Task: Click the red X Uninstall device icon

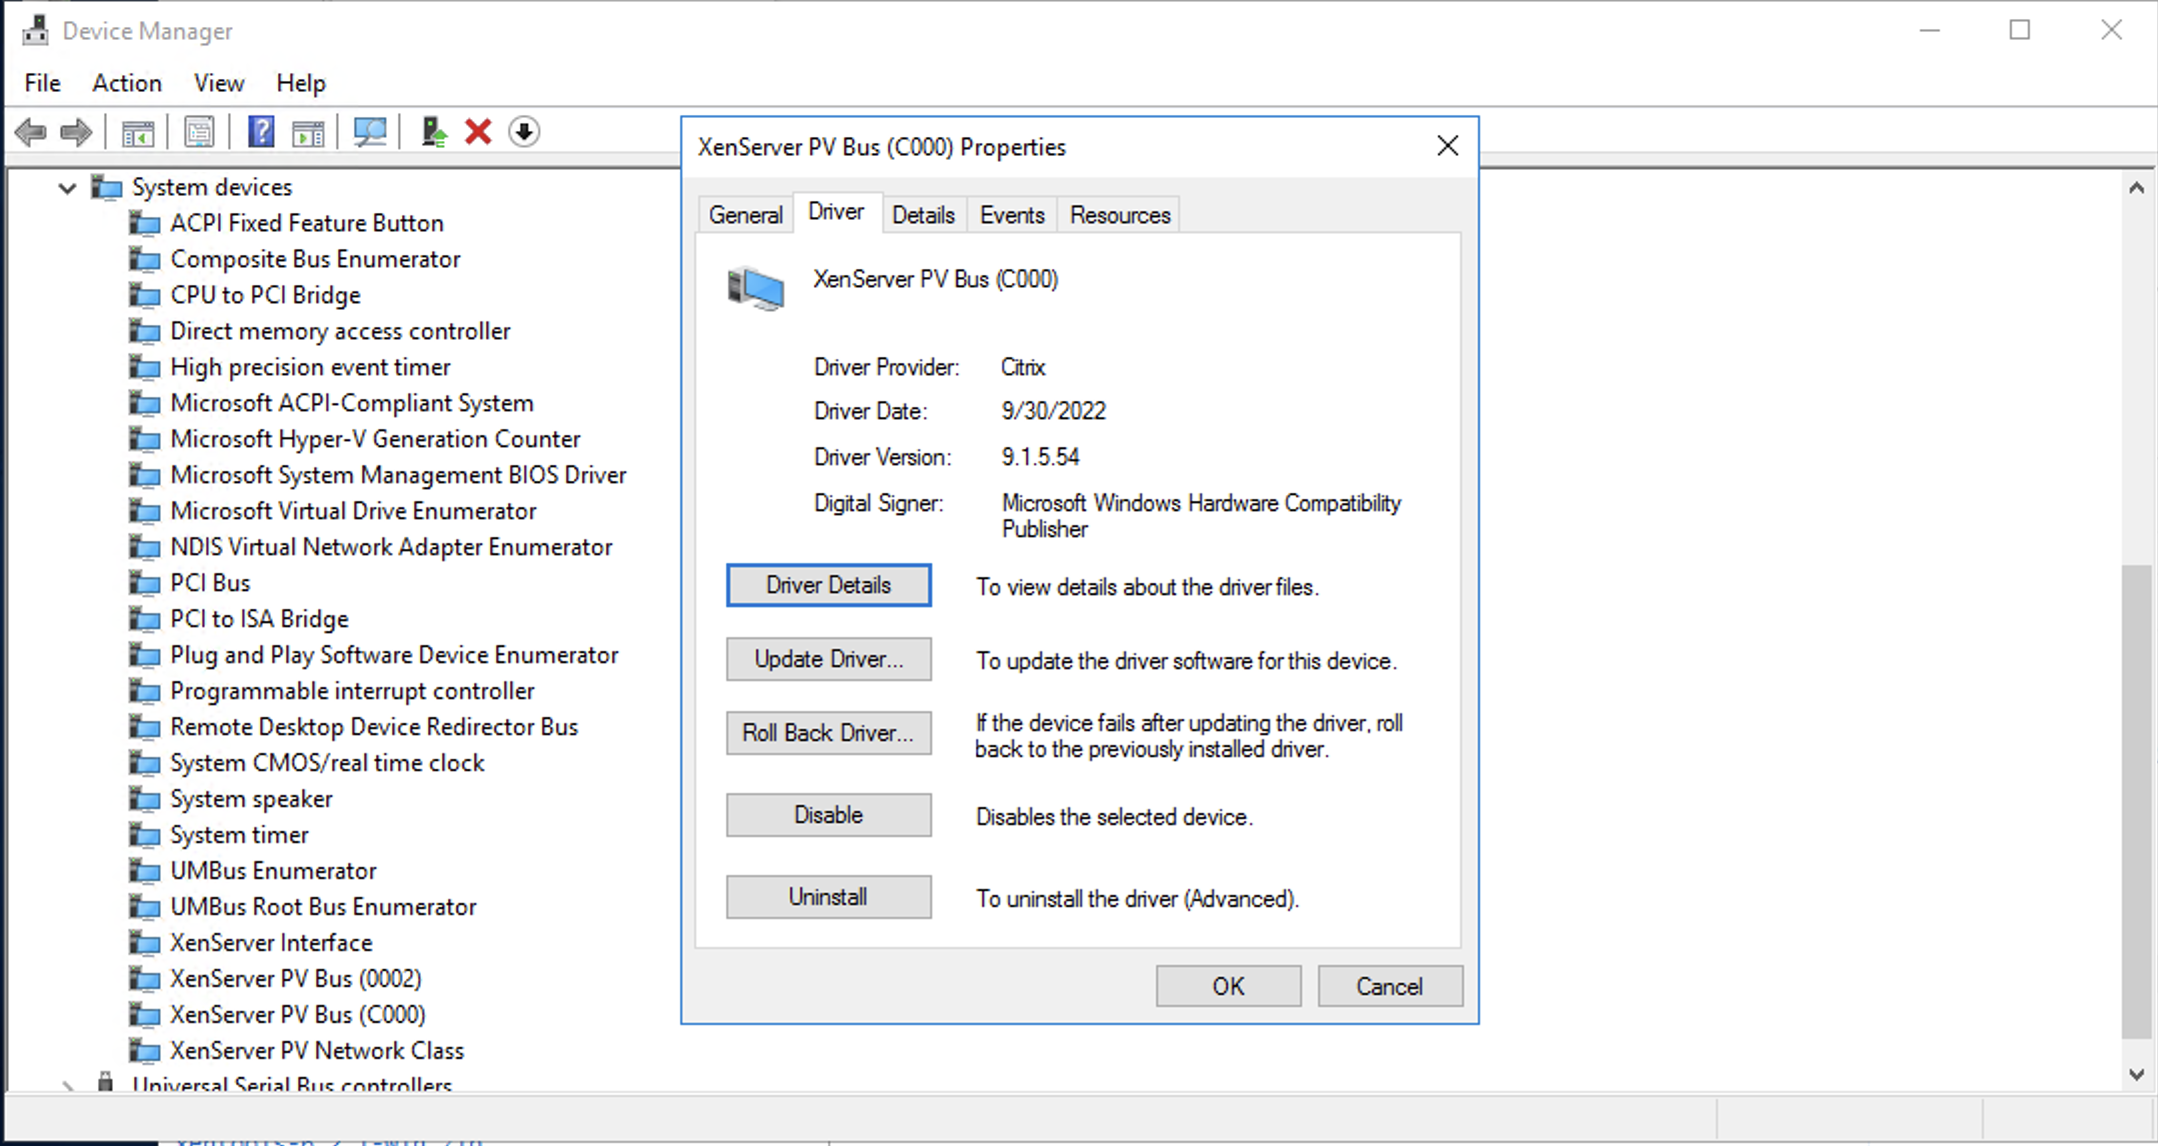Action: click(x=478, y=132)
